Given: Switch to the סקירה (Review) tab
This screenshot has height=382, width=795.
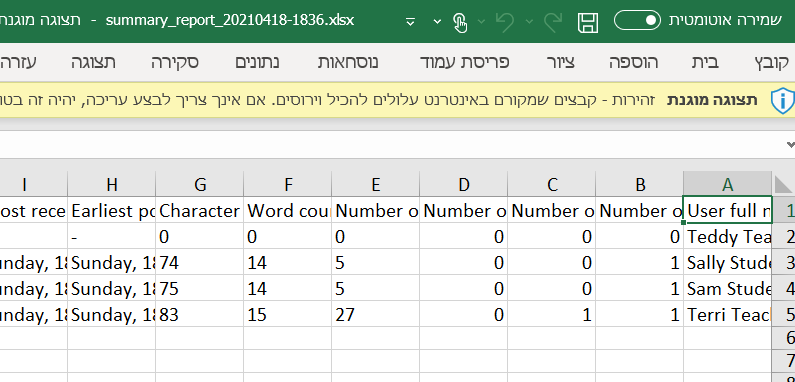Looking at the screenshot, I should click(175, 62).
